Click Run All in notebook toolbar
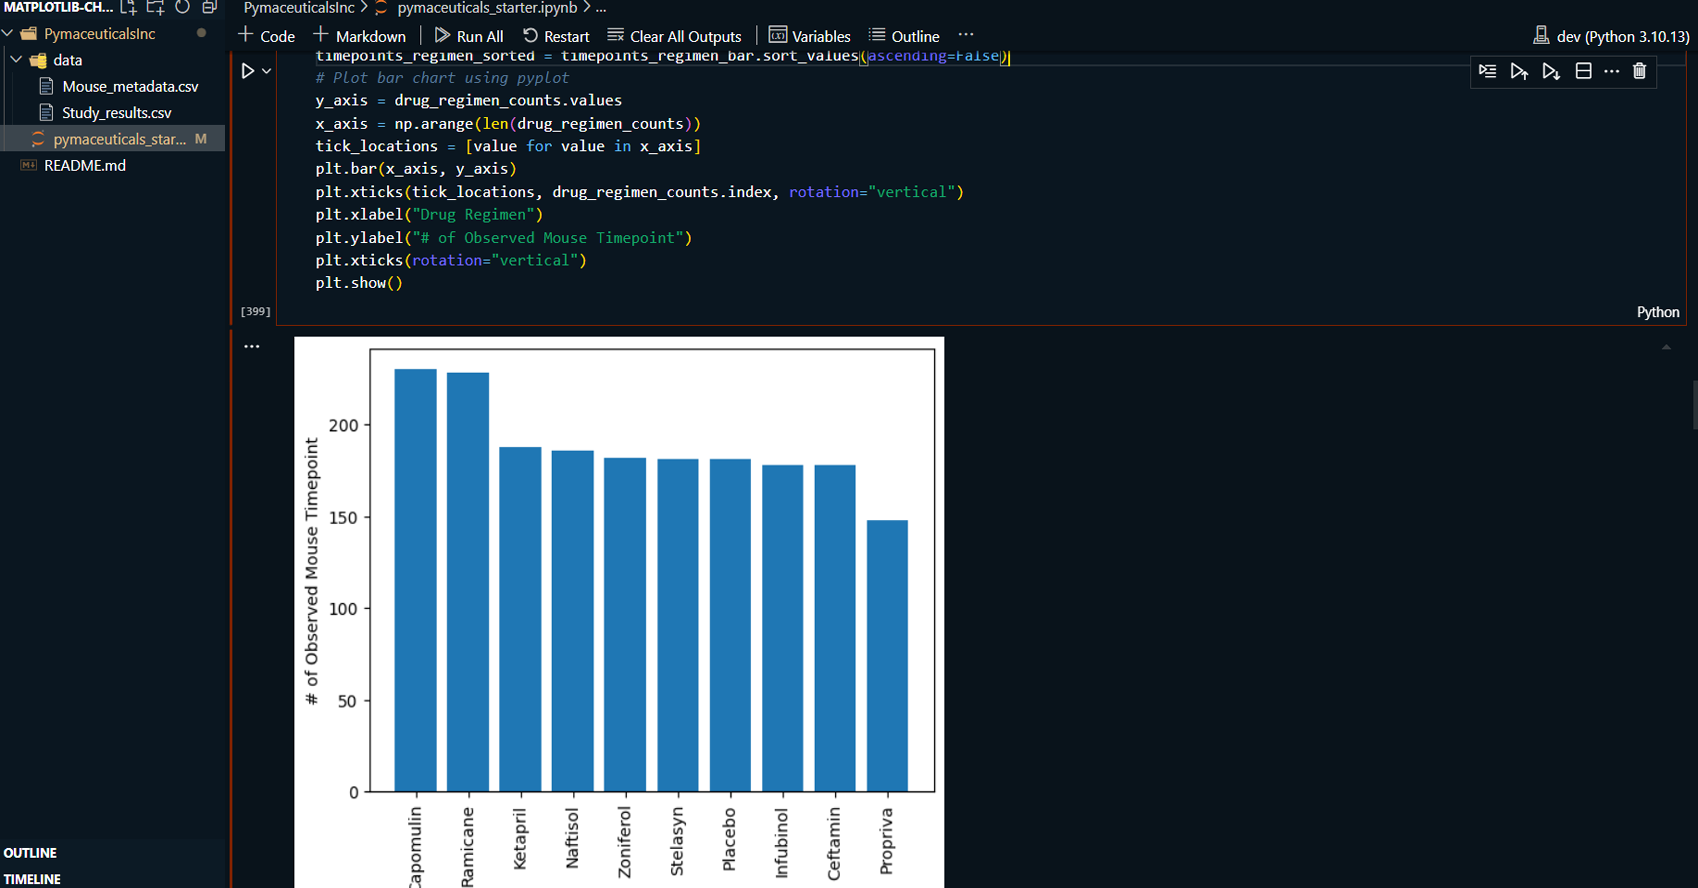 click(469, 36)
